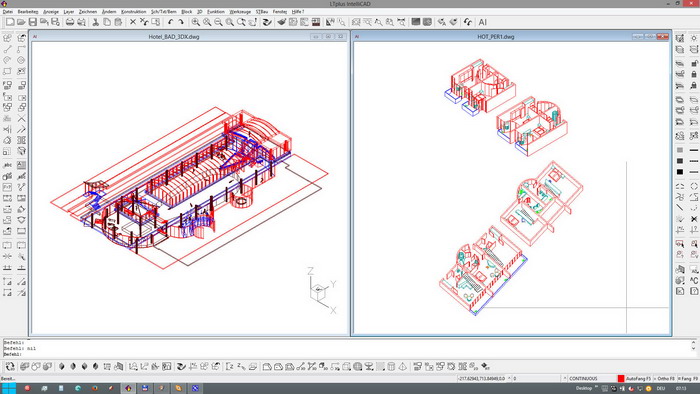Paste from clipboard icon
Screen dimensions: 700x394
coord(118,22)
